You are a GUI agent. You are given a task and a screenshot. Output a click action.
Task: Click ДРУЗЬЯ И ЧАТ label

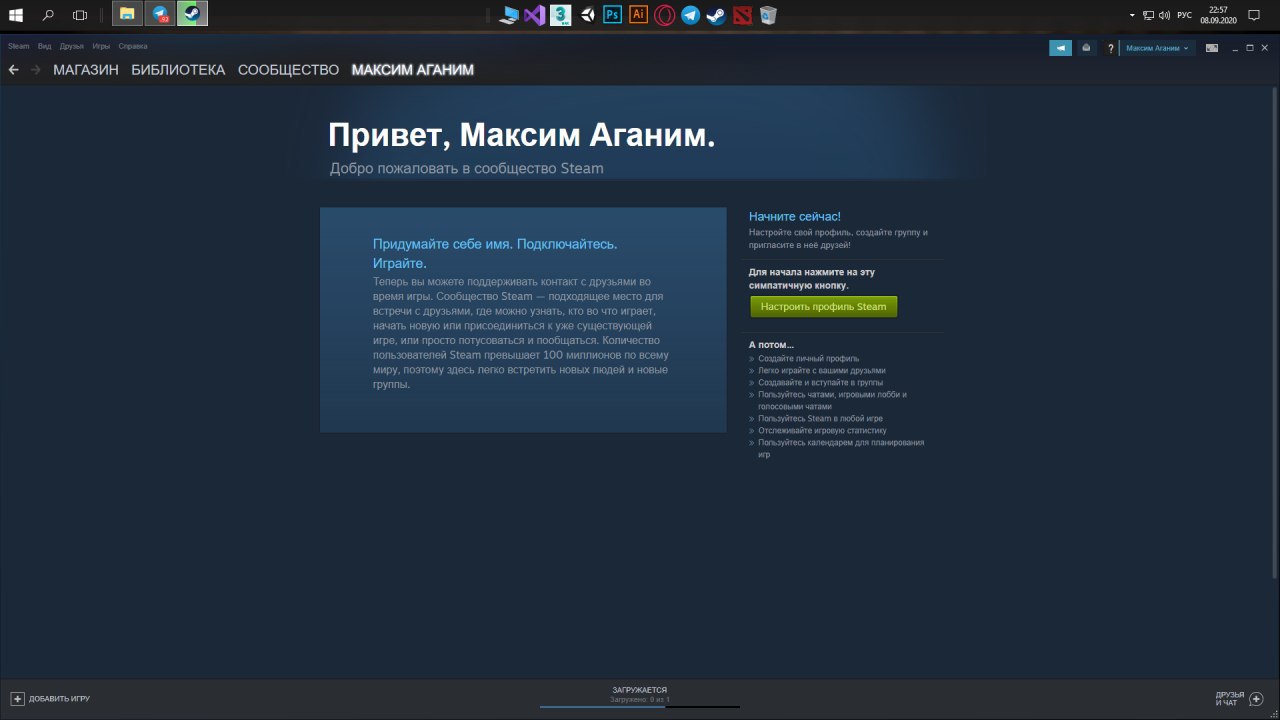click(x=1230, y=698)
